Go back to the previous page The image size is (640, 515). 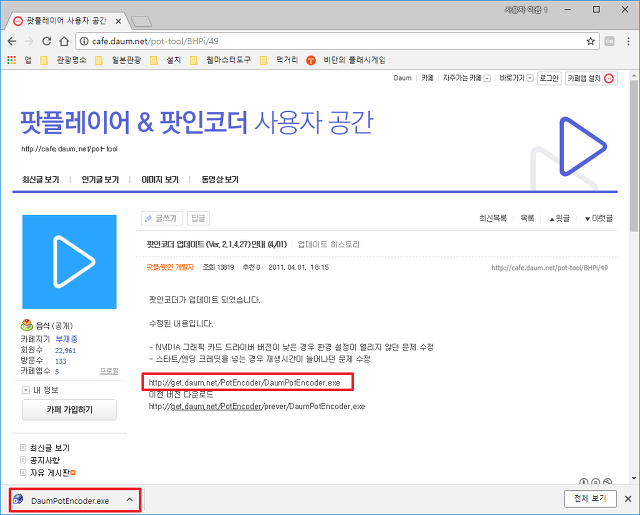point(12,41)
